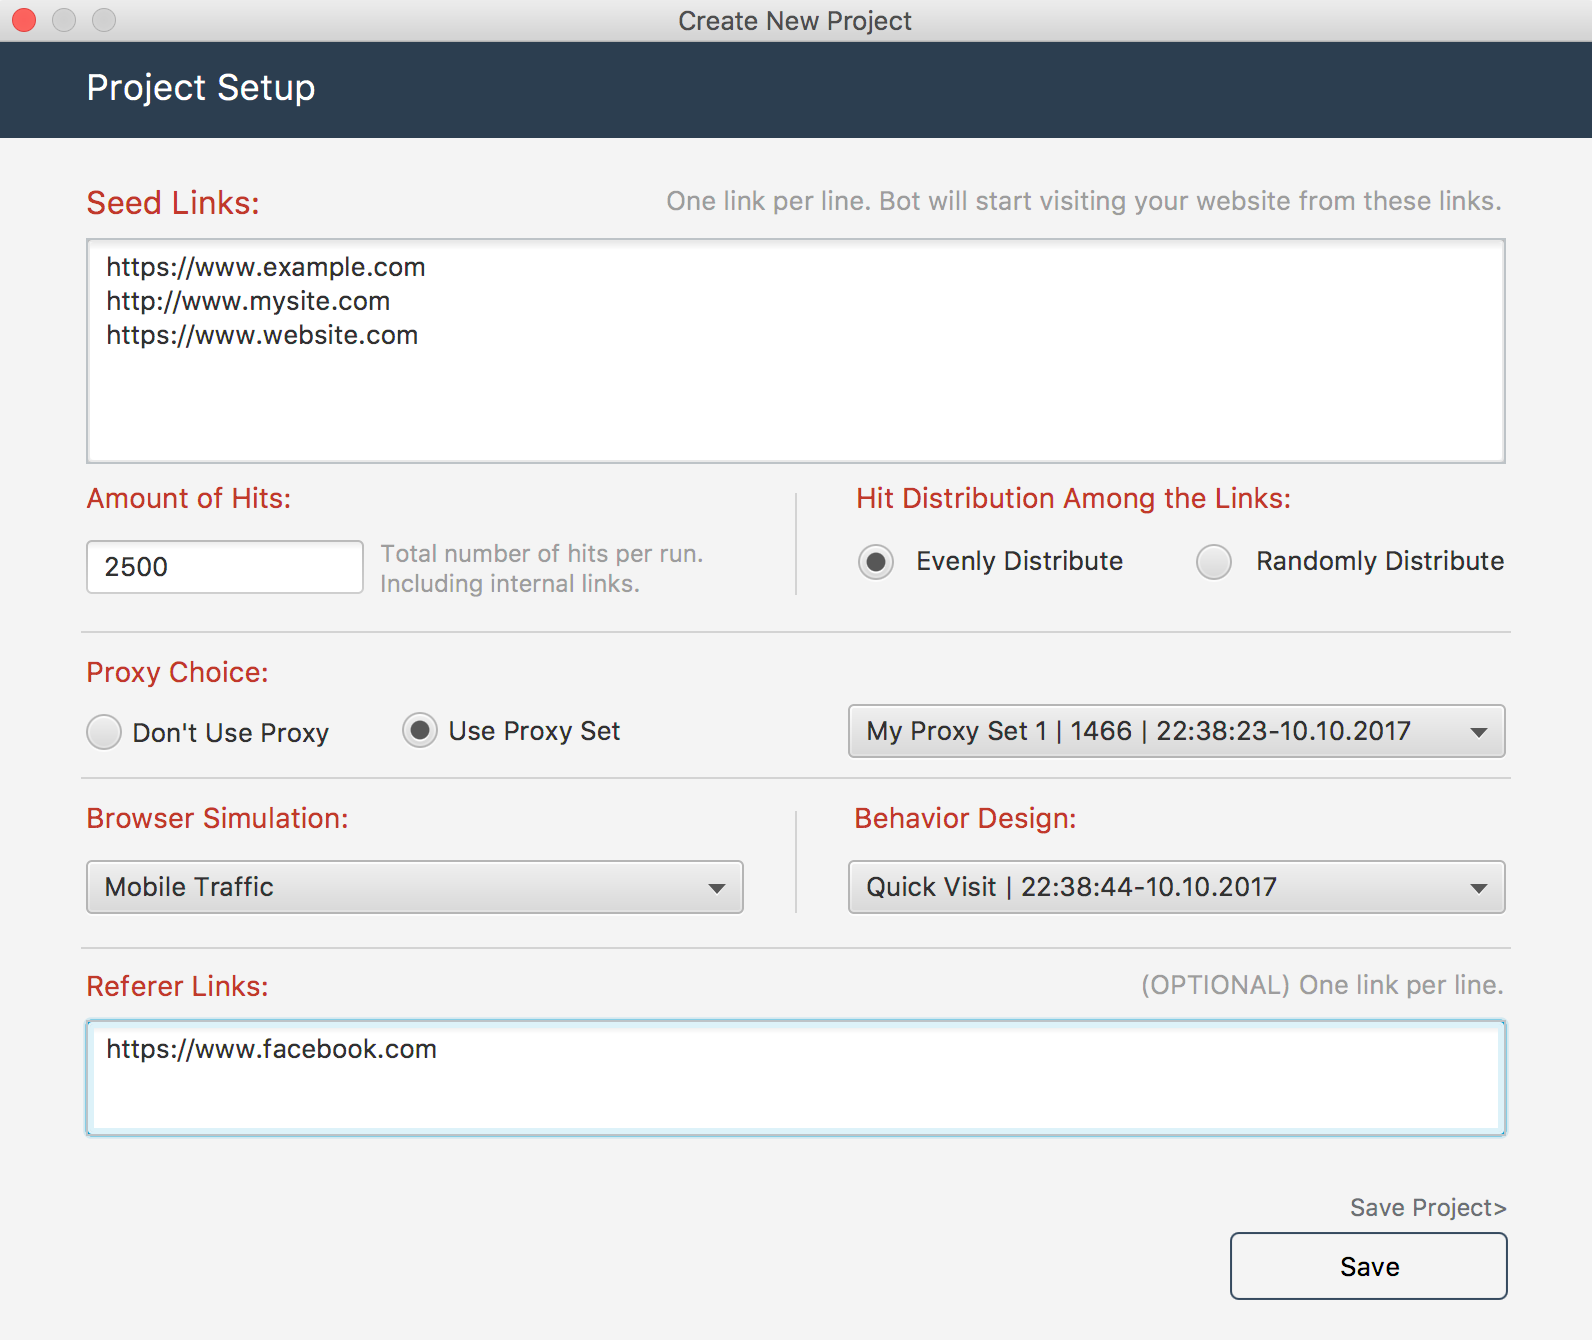Click the https://www.facebook.com referer link text
The height and width of the screenshot is (1340, 1592).
click(x=271, y=1049)
